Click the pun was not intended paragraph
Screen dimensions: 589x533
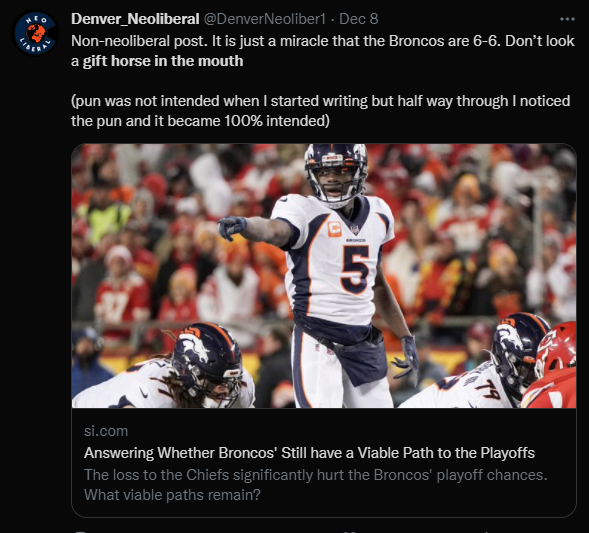320,111
